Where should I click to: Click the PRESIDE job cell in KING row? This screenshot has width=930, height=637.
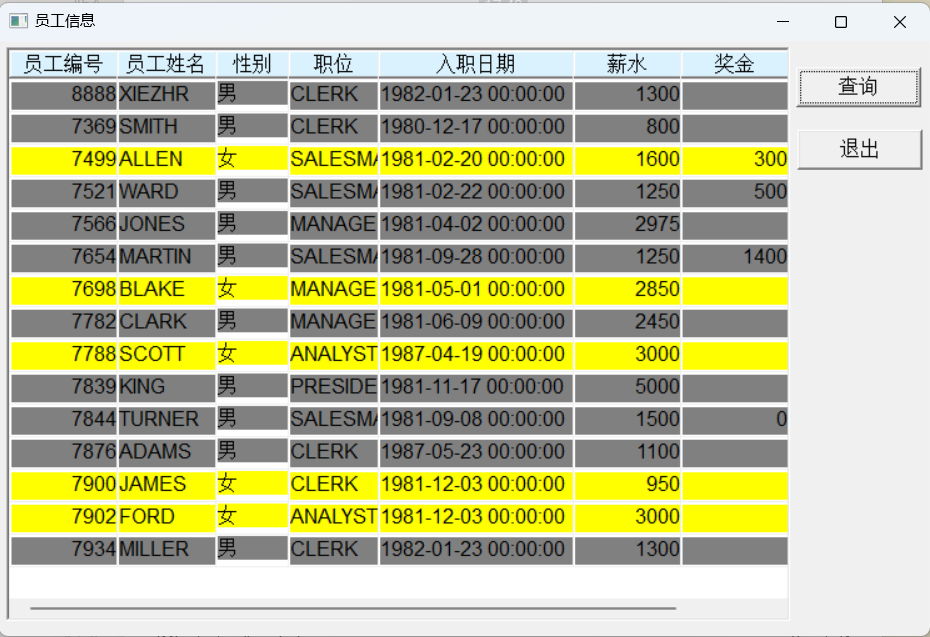pos(333,387)
